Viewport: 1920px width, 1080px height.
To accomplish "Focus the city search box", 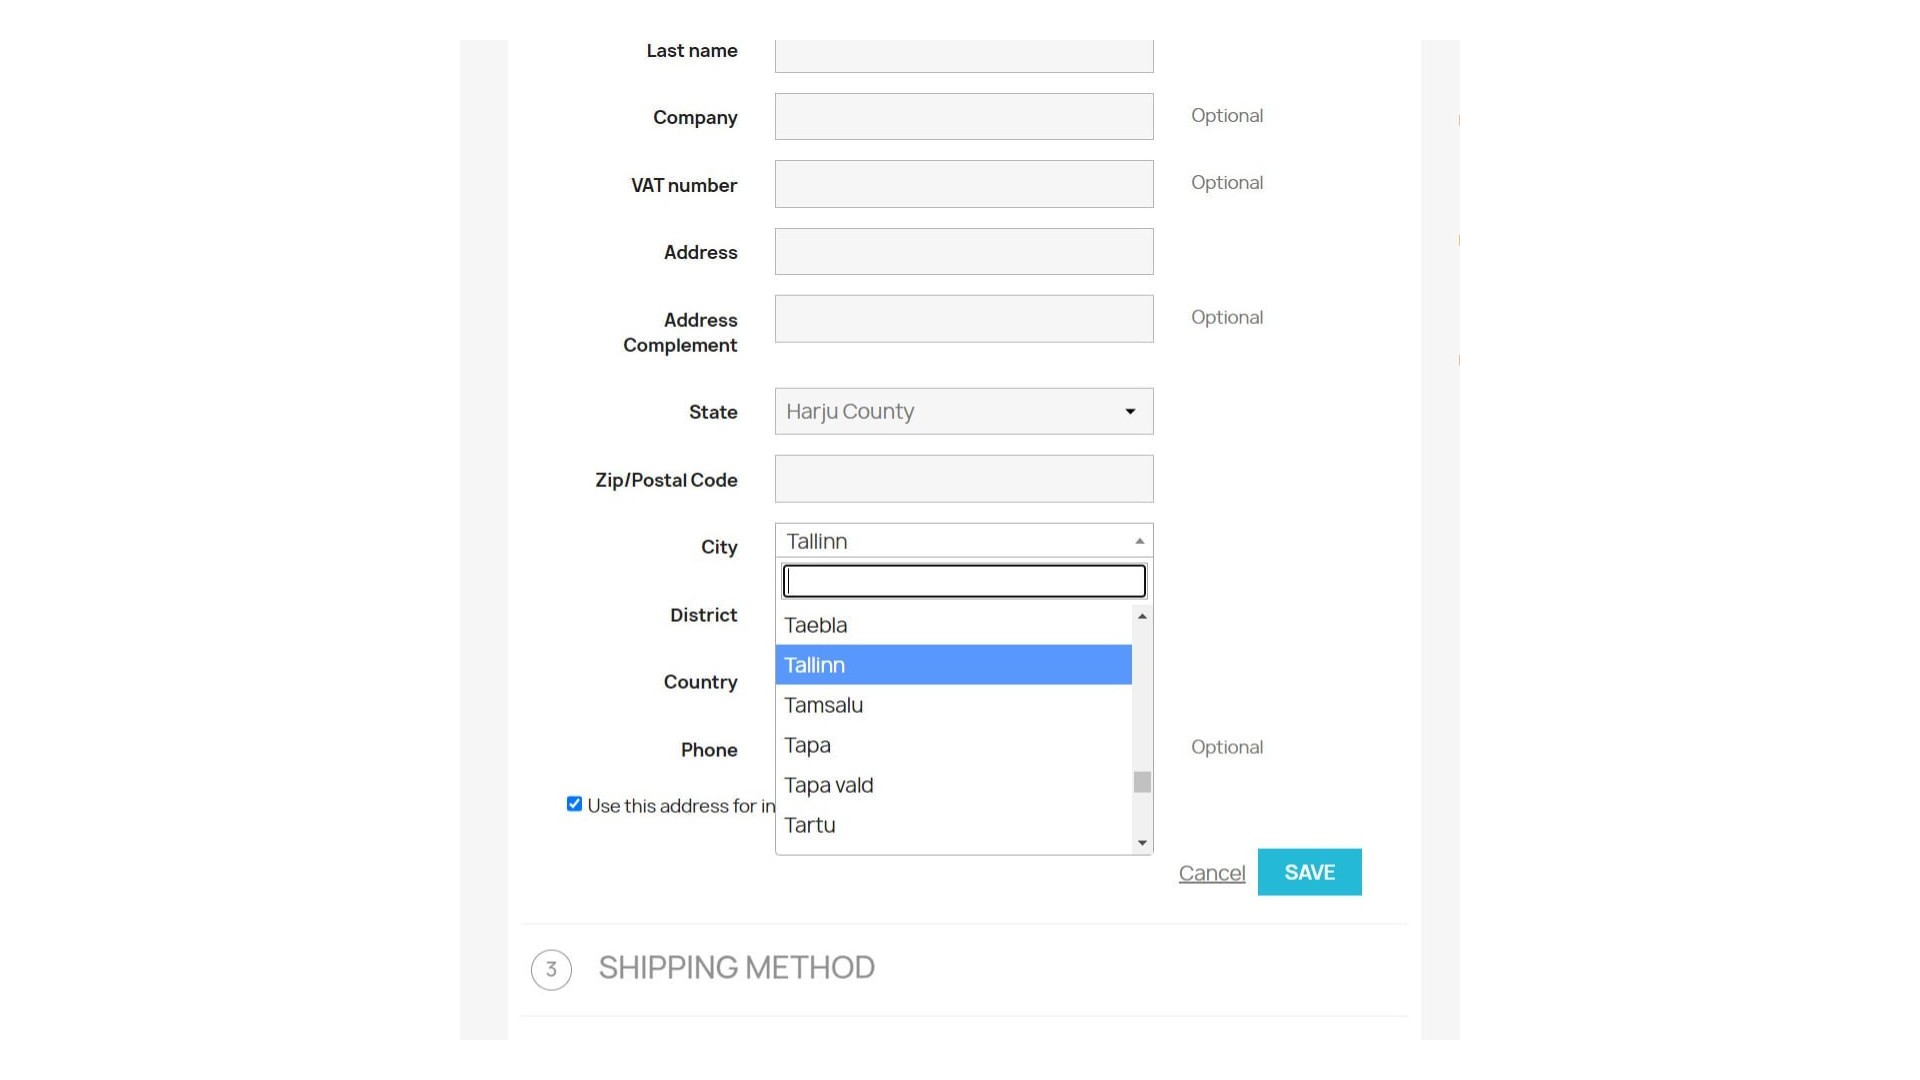I will point(963,581).
